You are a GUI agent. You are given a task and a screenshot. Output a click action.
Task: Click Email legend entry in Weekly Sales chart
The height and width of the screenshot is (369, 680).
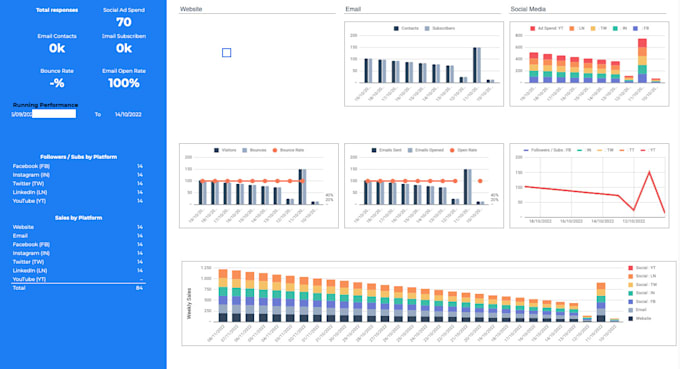(637, 310)
